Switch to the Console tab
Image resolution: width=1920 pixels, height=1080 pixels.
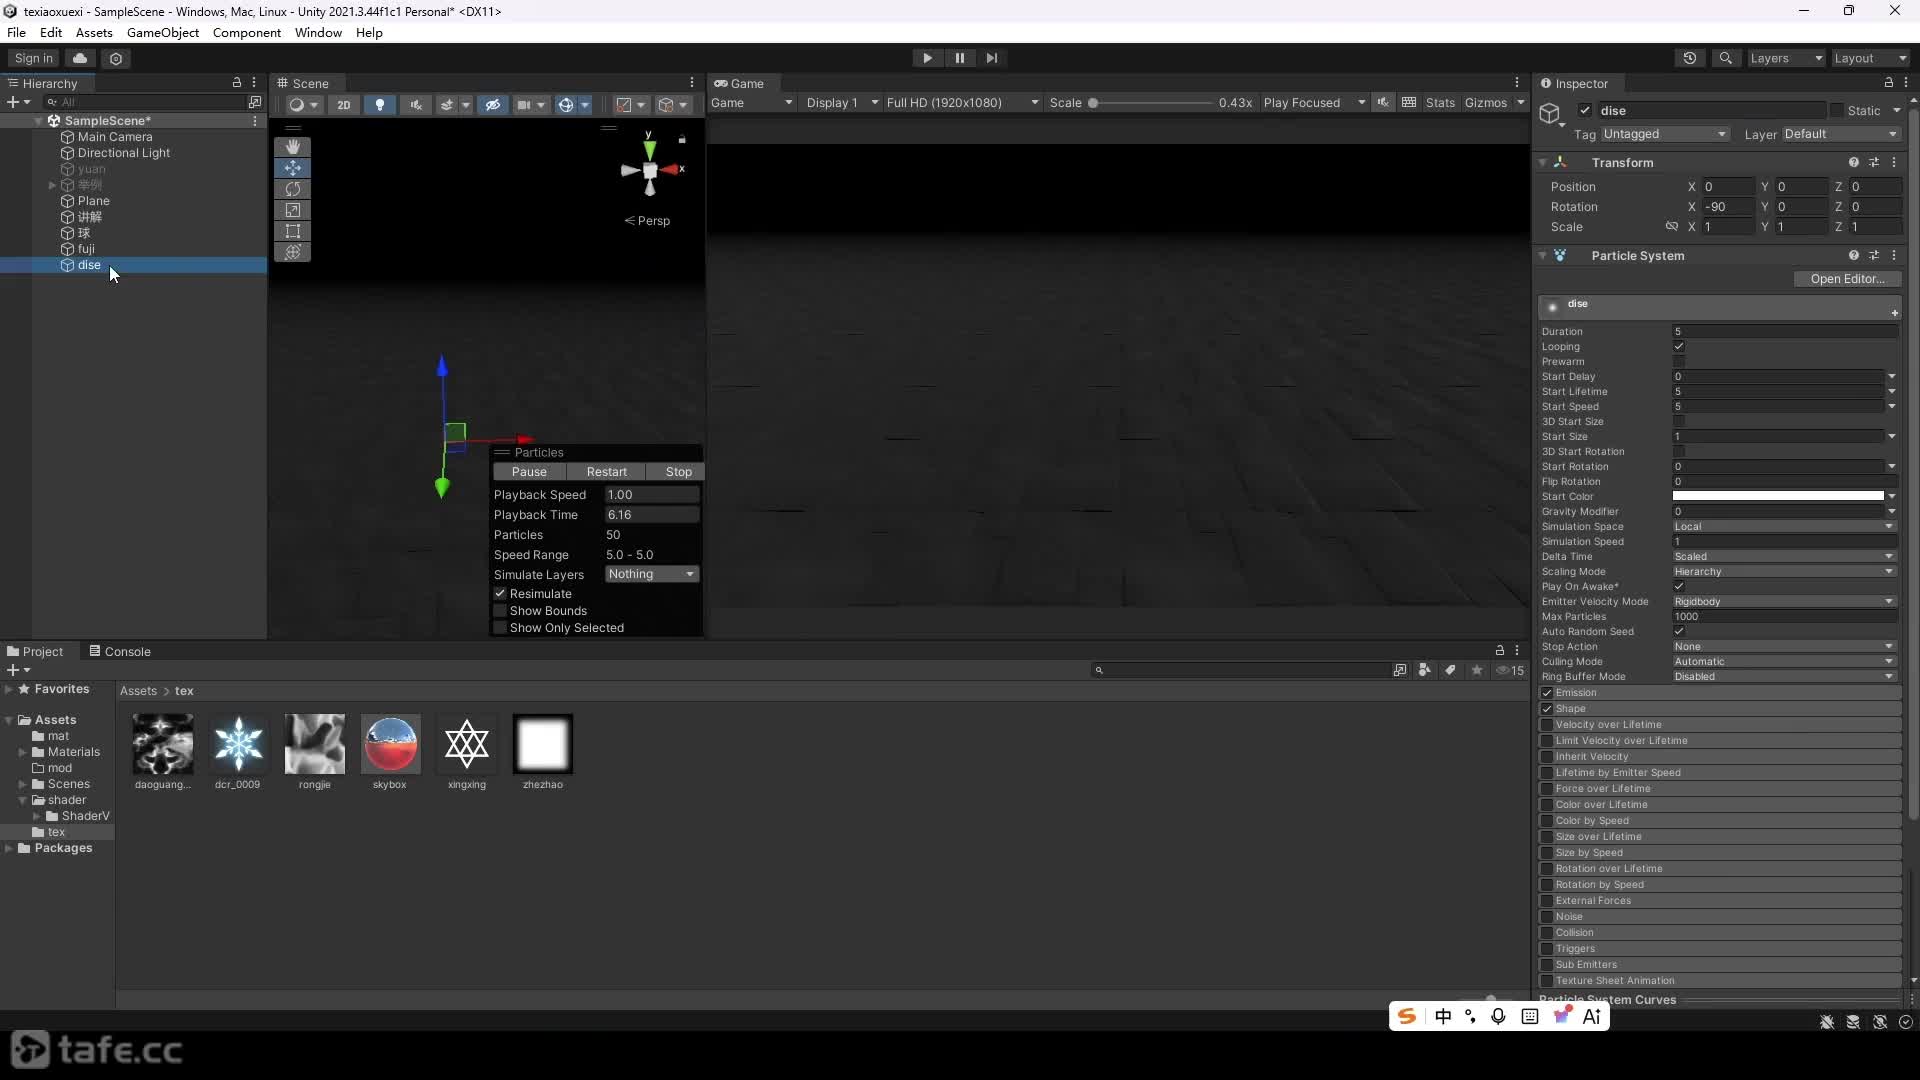pyautogui.click(x=119, y=651)
